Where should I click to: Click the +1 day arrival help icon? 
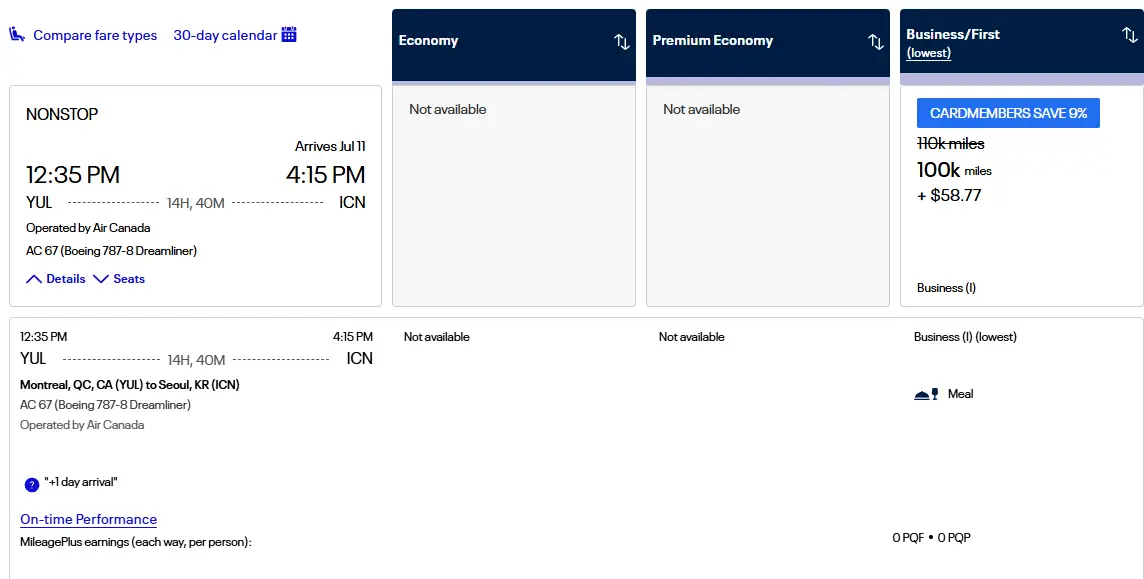click(x=31, y=484)
